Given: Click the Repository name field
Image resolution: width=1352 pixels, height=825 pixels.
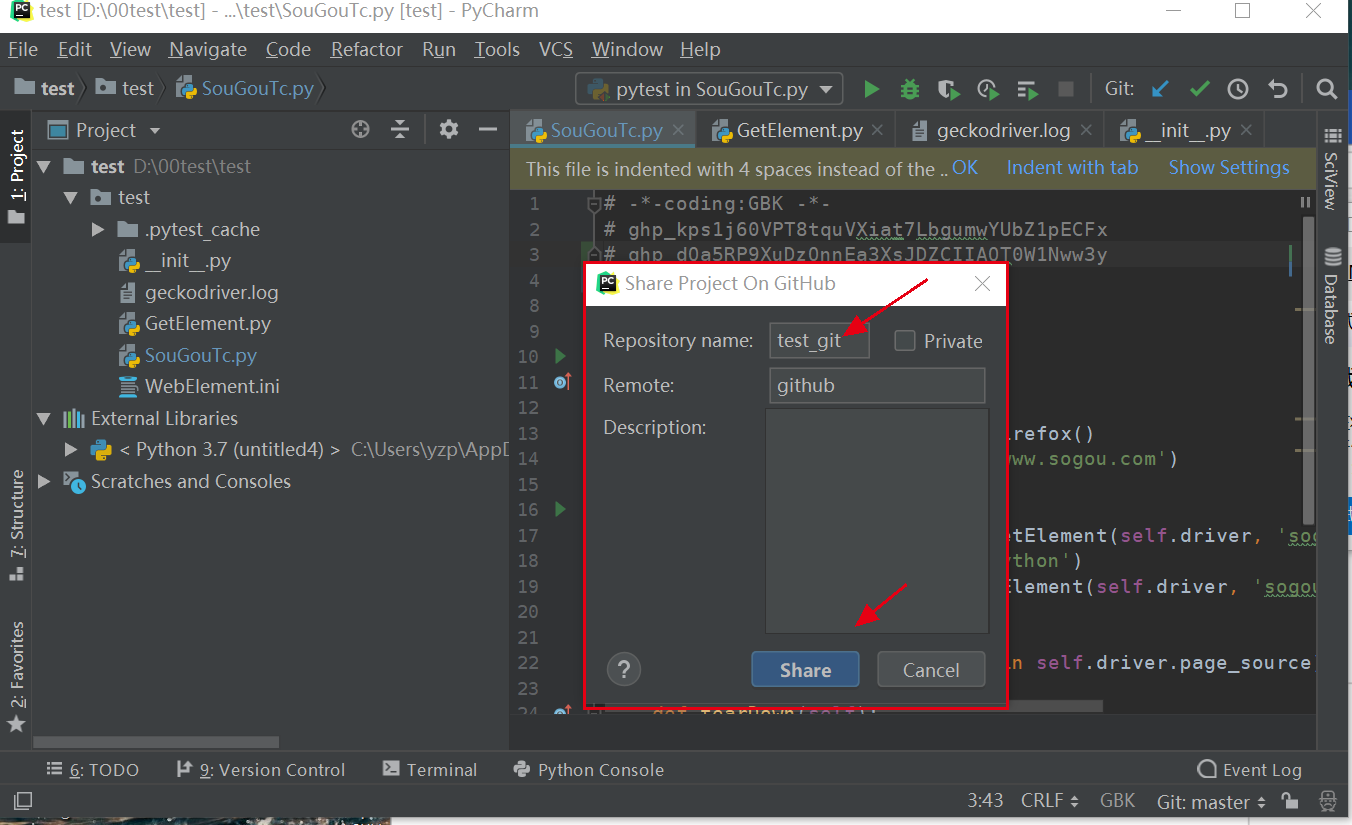Looking at the screenshot, I should pos(819,341).
